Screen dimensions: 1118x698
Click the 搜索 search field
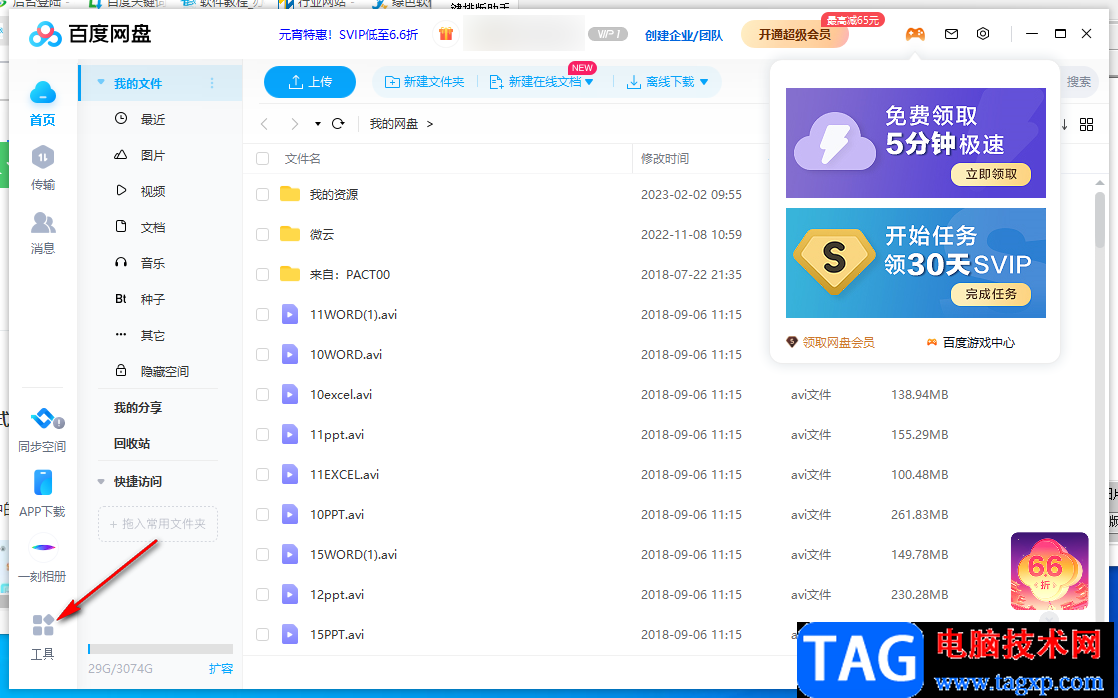click(1079, 82)
